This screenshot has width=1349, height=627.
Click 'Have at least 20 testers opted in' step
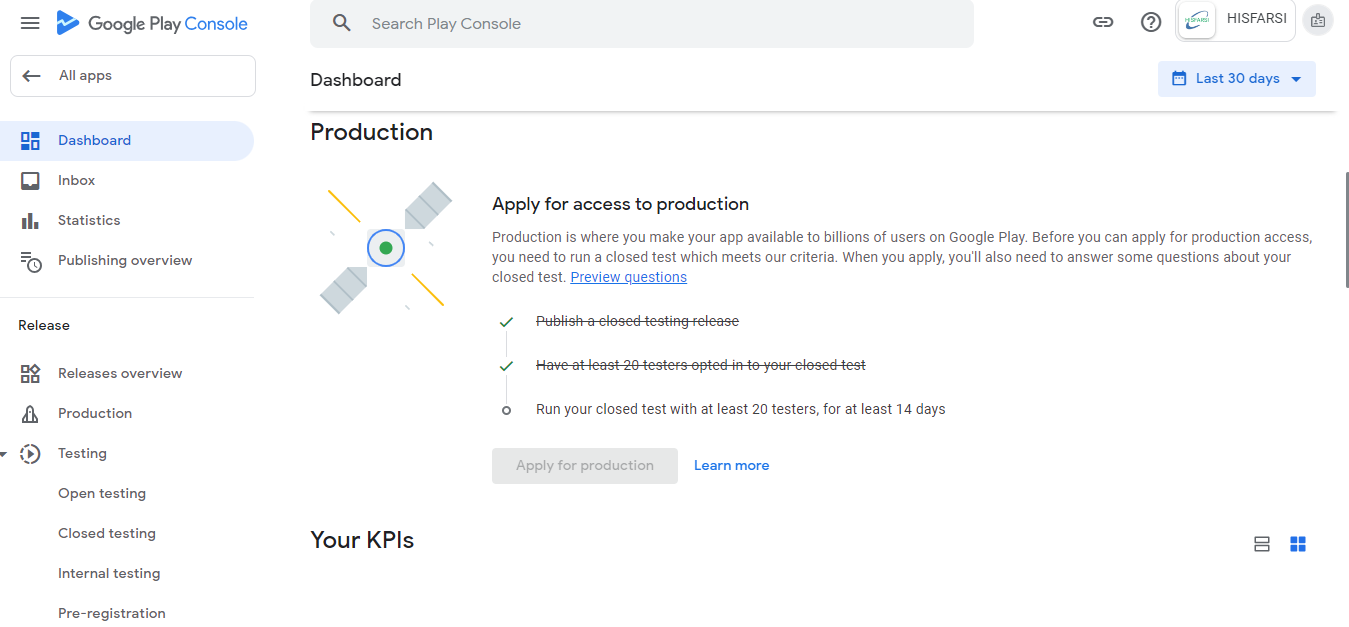click(x=701, y=366)
